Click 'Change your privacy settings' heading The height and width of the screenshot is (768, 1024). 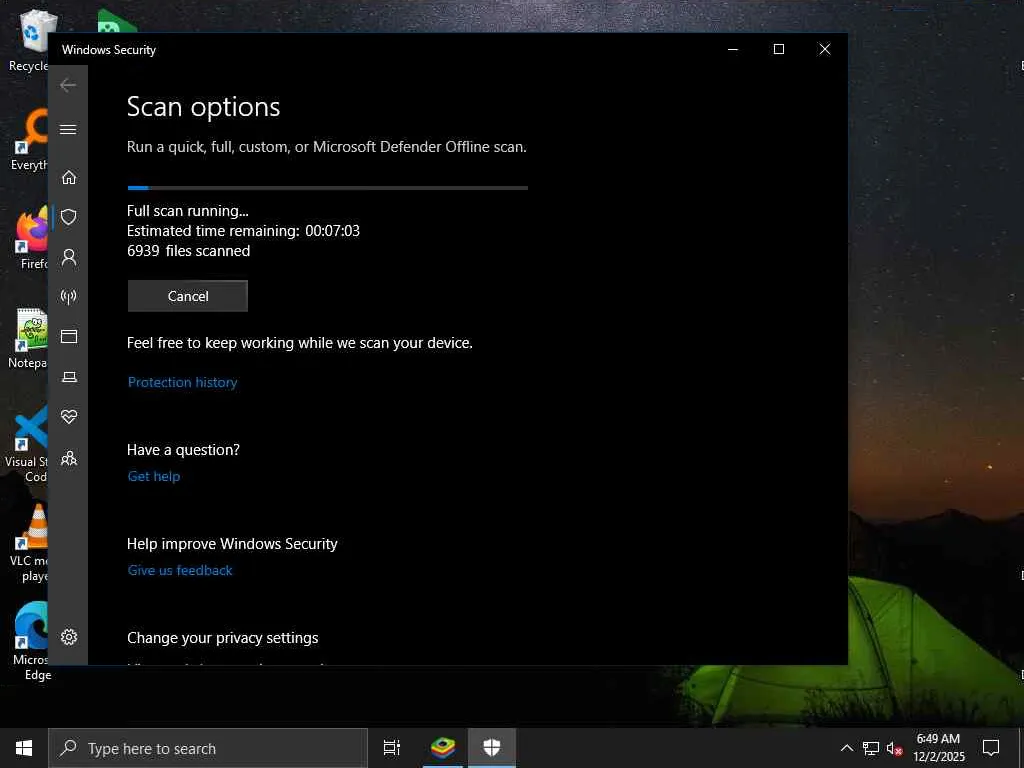coord(223,637)
